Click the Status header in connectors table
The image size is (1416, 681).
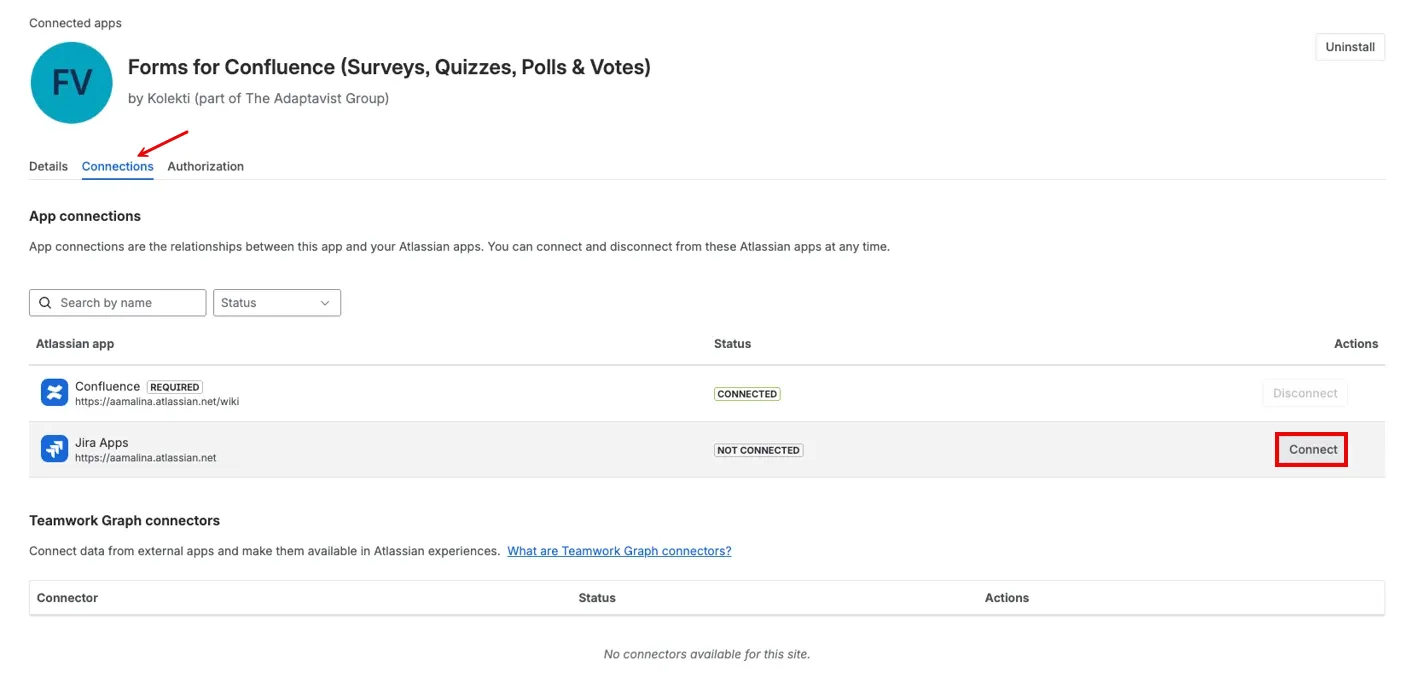[597, 598]
